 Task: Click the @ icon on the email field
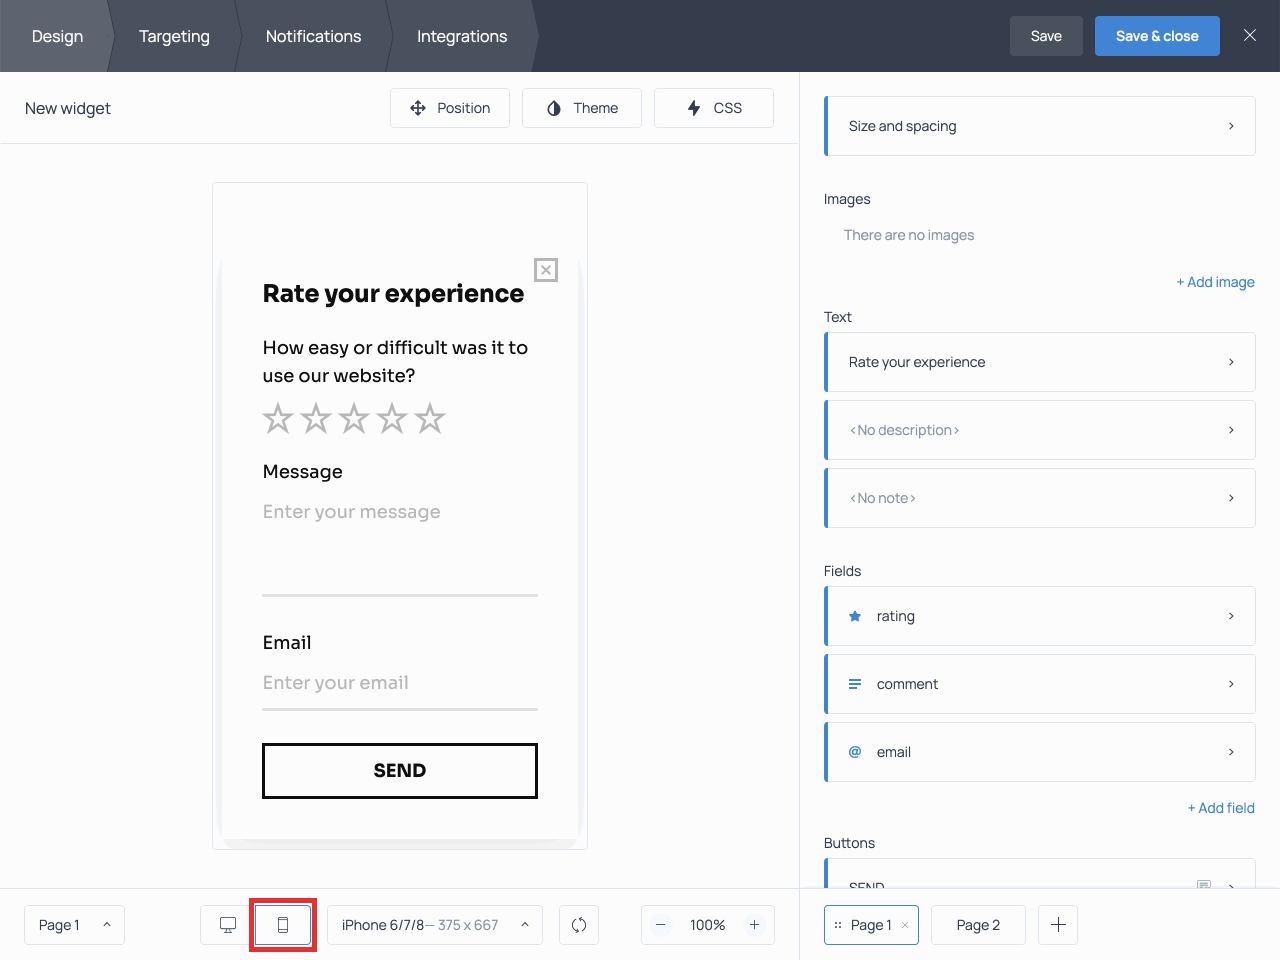point(854,752)
